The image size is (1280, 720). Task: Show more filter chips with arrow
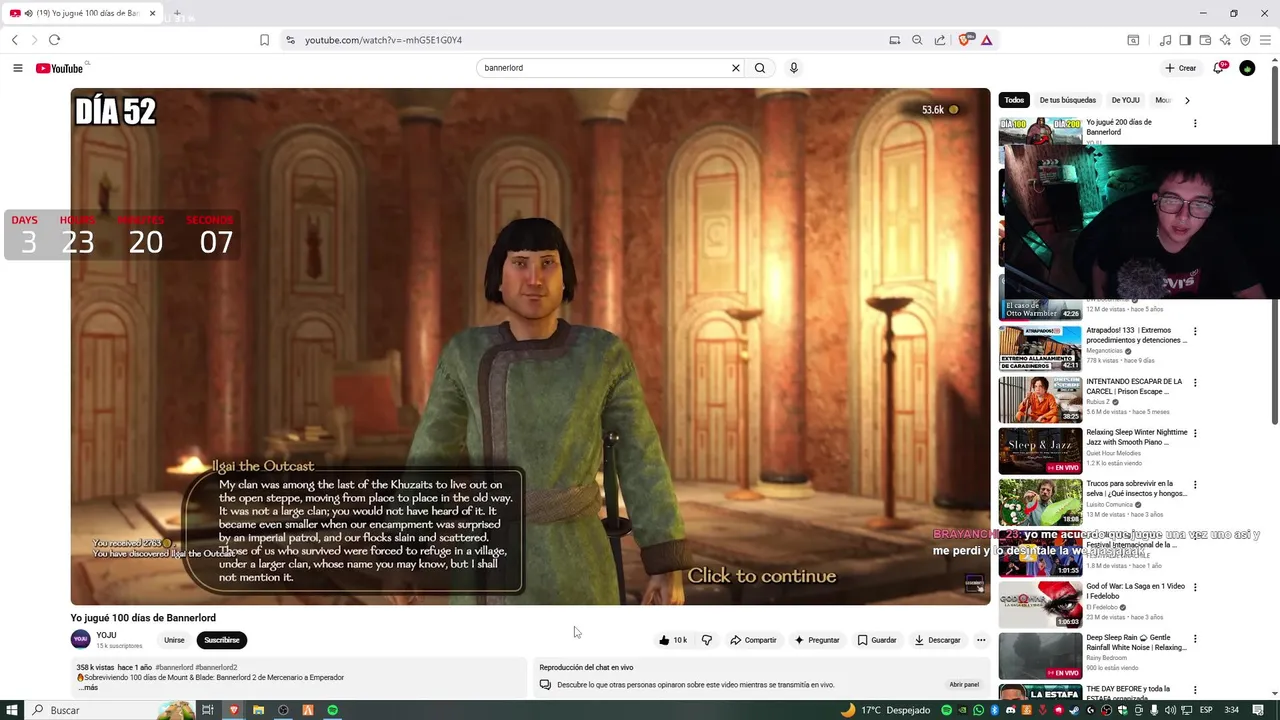point(1187,100)
